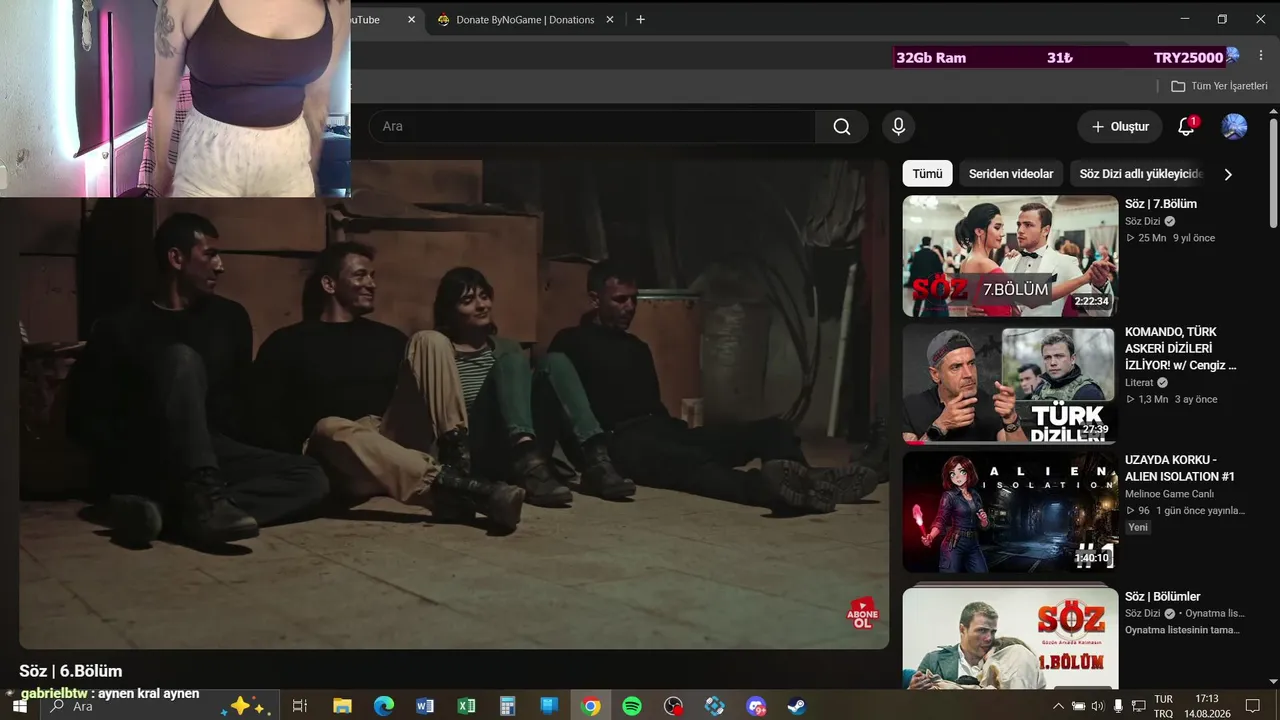Click the volume icon in the system tray

1098,706
